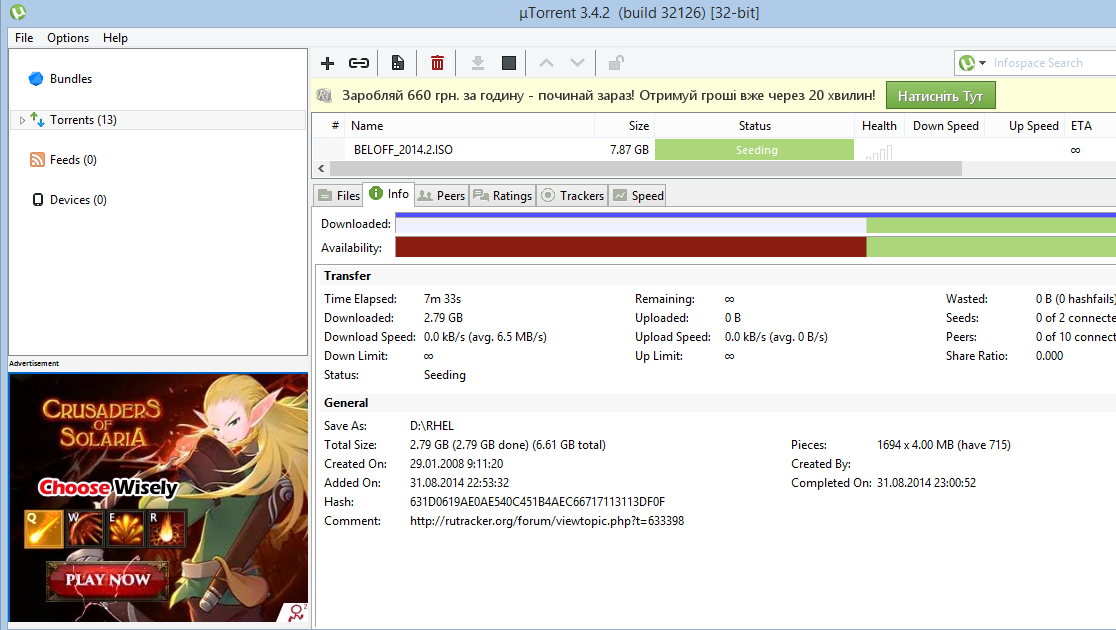Open the search provider dropdown arrow

(982, 63)
